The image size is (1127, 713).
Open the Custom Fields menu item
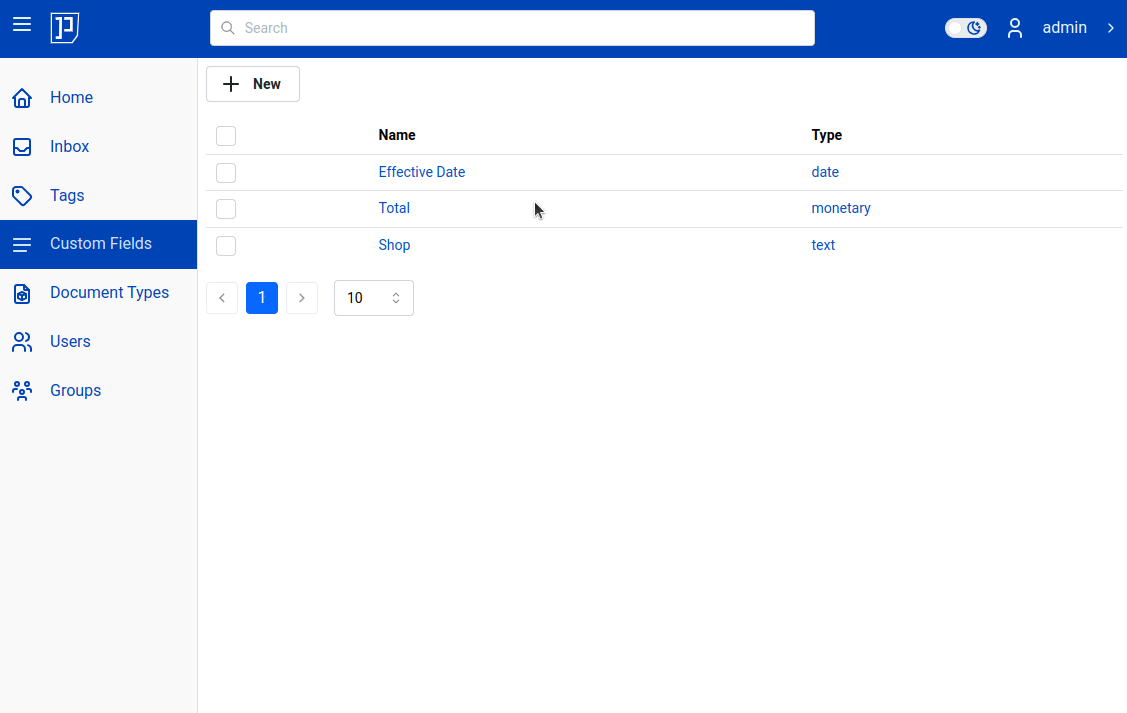pos(100,244)
